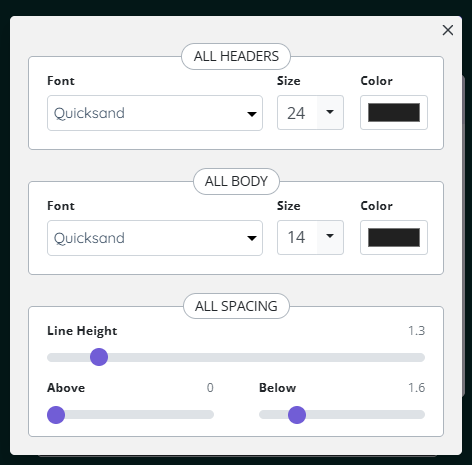Image resolution: width=472 pixels, height=465 pixels.
Task: Click the Line Height value 1.3
Action: pyautogui.click(x=417, y=331)
